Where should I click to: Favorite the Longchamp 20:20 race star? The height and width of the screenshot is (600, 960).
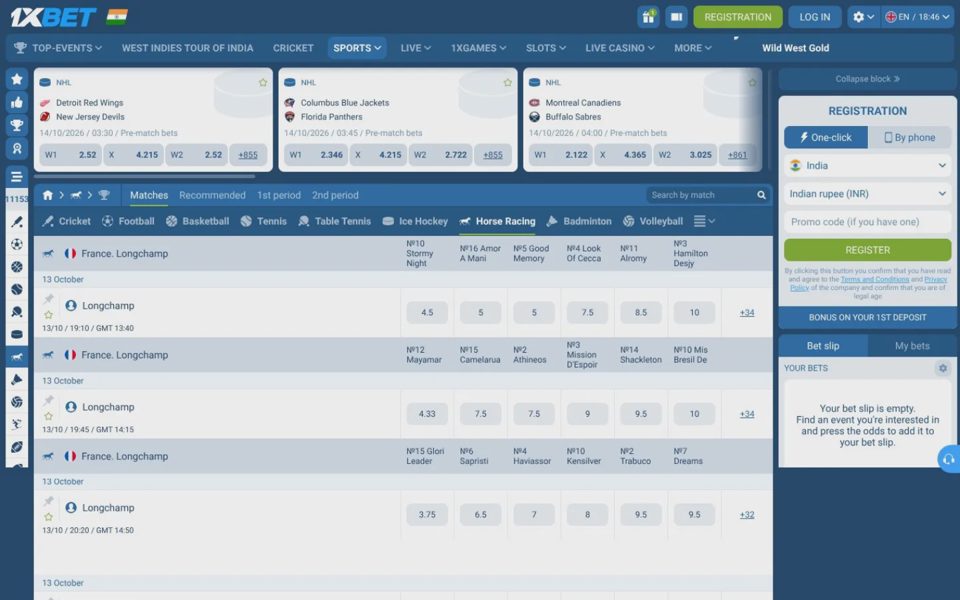(x=48, y=517)
